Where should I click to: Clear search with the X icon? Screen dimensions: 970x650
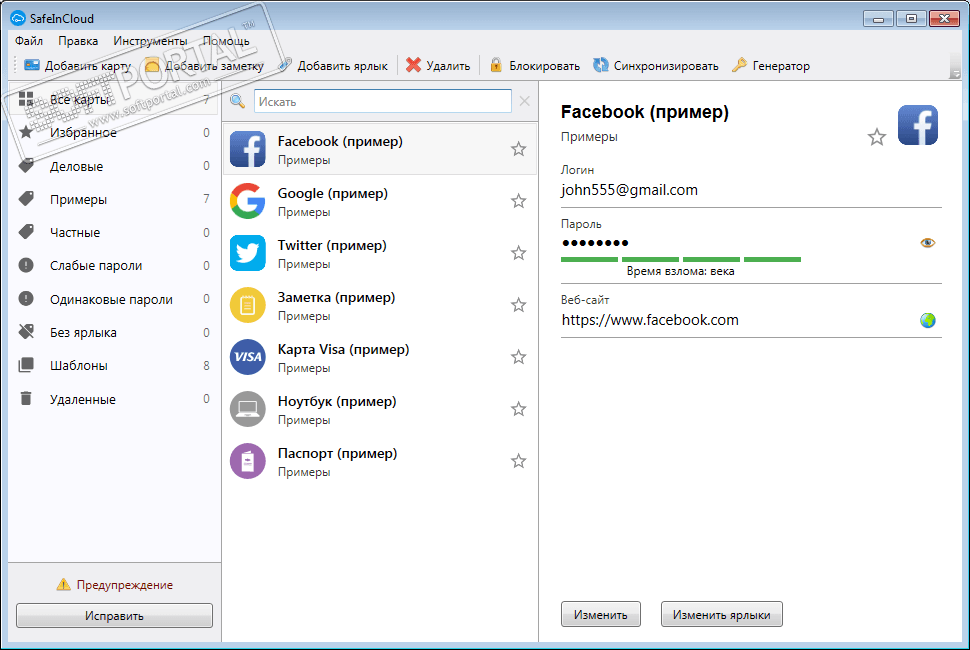525,101
